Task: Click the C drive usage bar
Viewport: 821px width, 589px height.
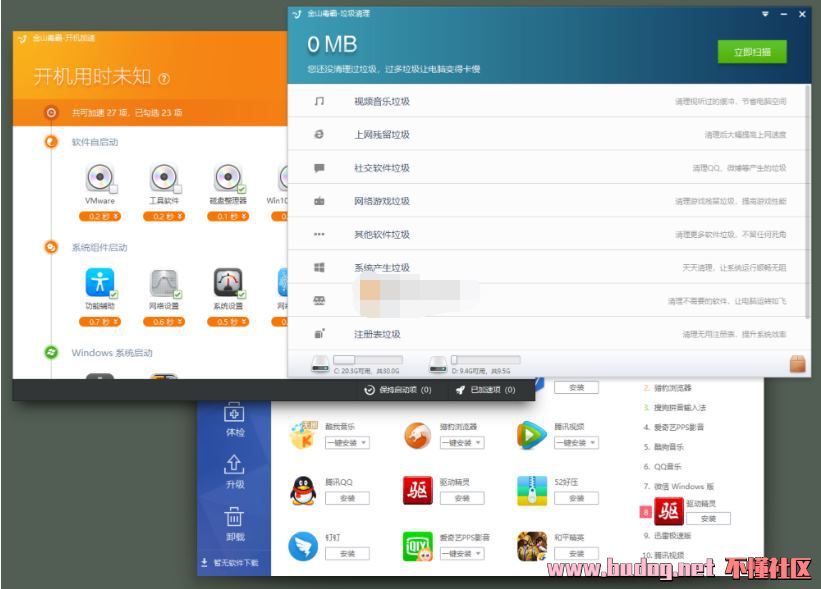Action: 368,360
